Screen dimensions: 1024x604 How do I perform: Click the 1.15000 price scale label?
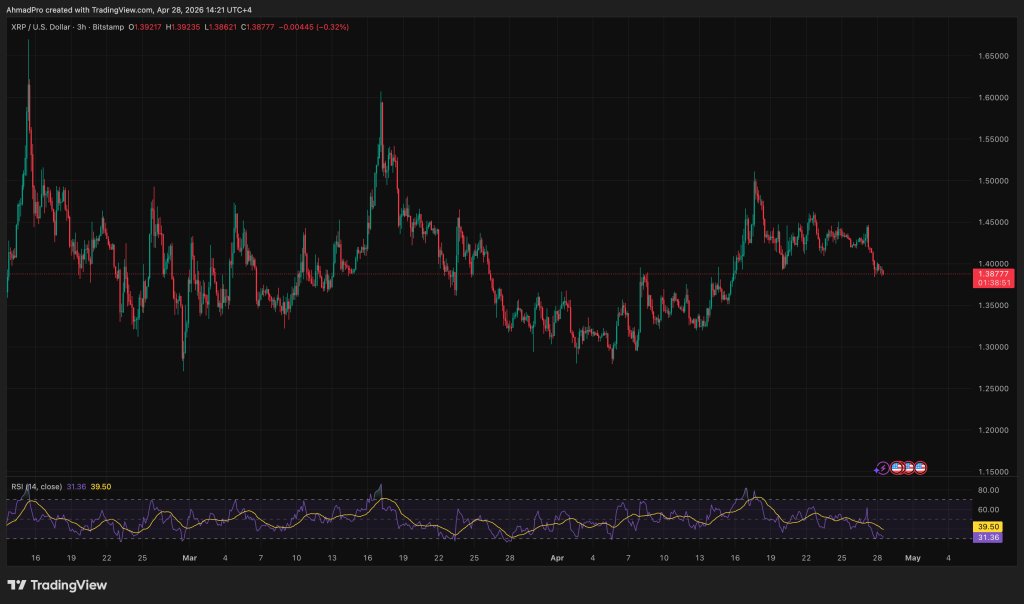coord(992,471)
